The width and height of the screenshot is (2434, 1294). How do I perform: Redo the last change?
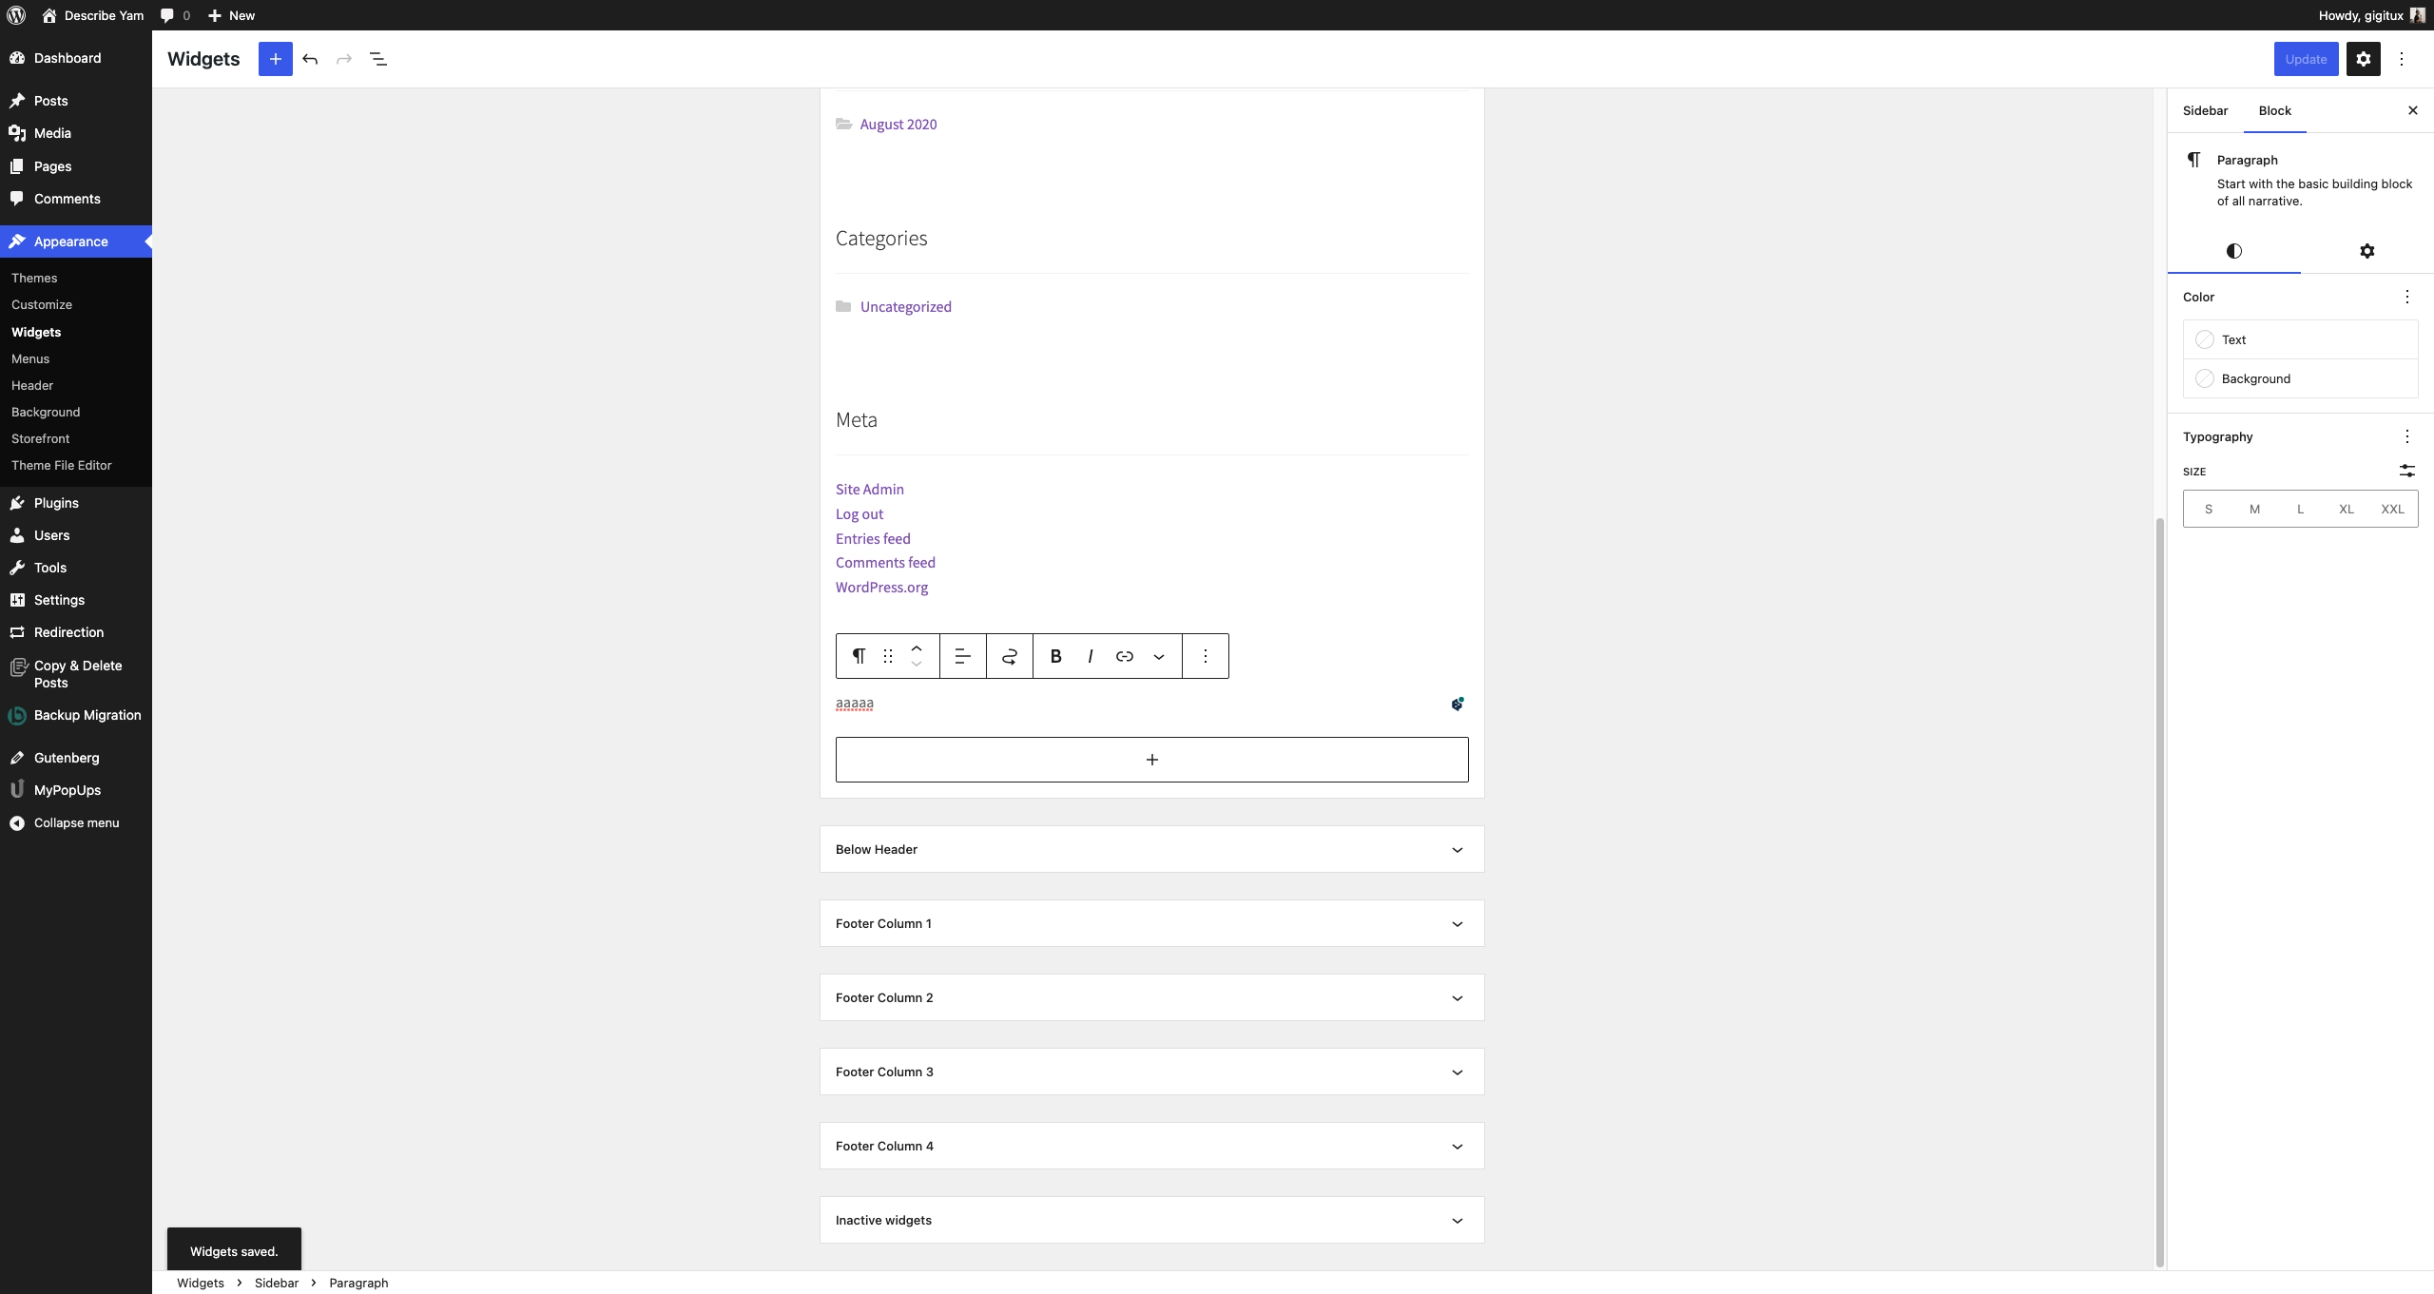344,59
